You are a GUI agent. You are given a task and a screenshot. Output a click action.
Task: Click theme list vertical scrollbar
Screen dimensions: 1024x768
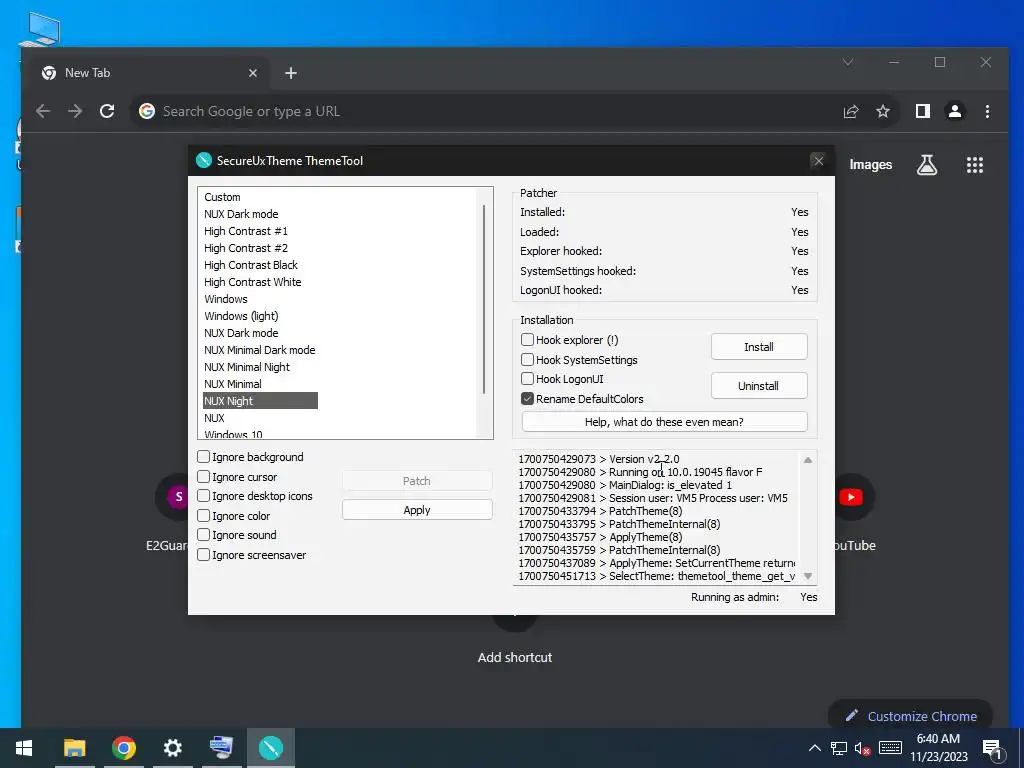point(484,299)
